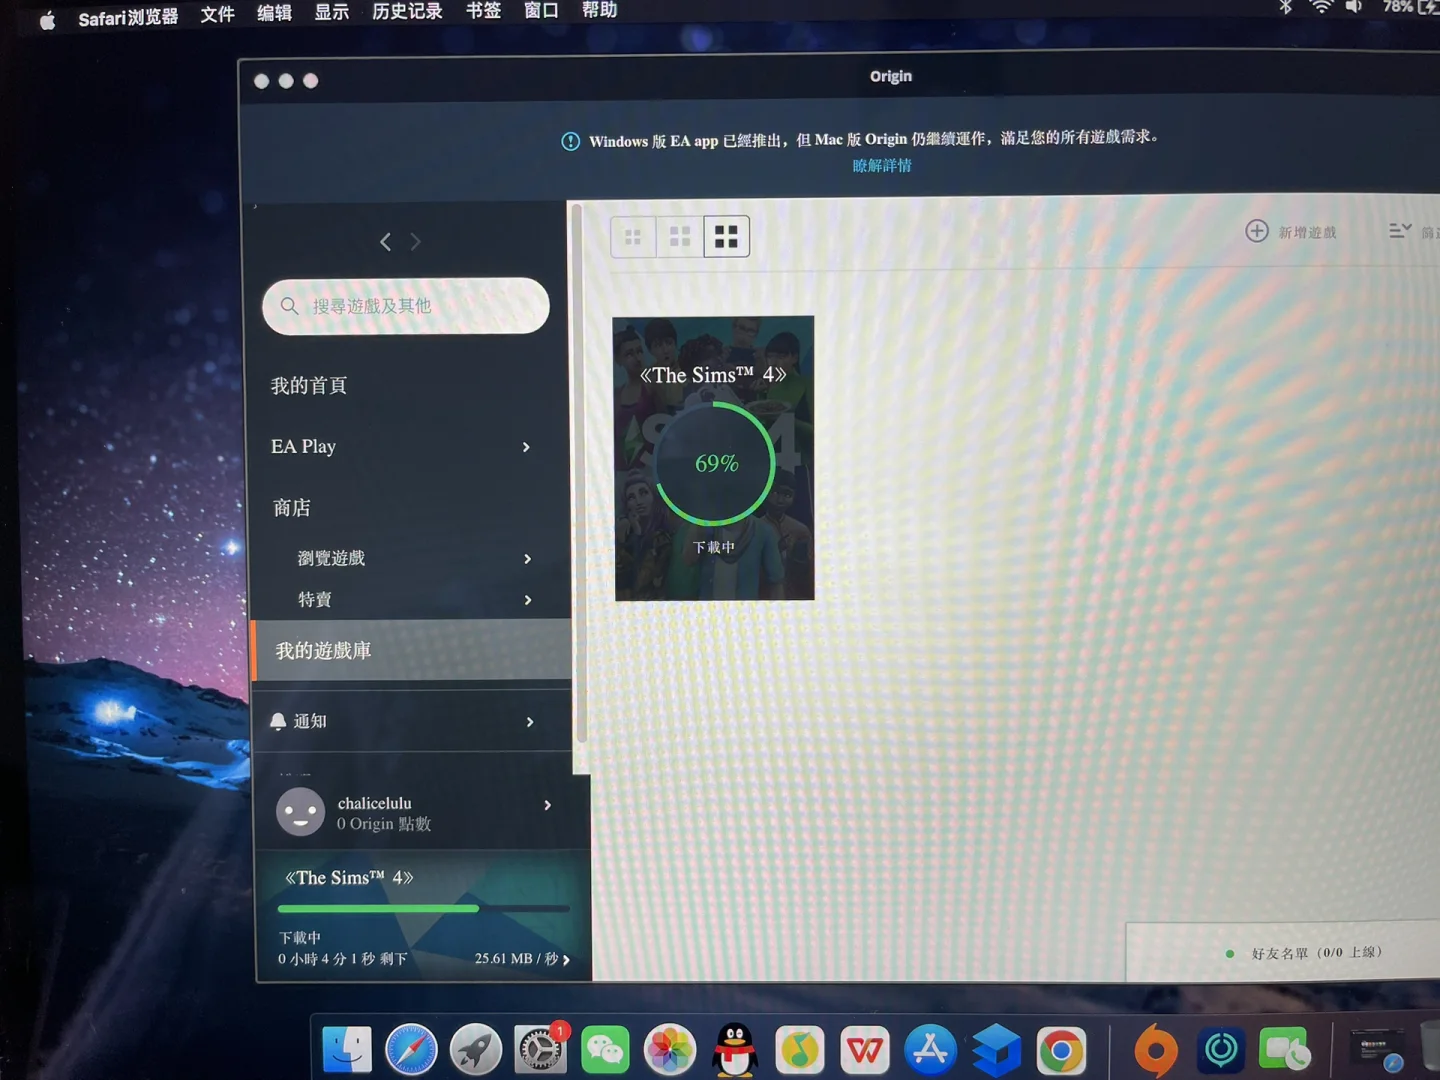The image size is (1440, 1080).
Task: Open Finder from the Dock
Action: pyautogui.click(x=347, y=1050)
